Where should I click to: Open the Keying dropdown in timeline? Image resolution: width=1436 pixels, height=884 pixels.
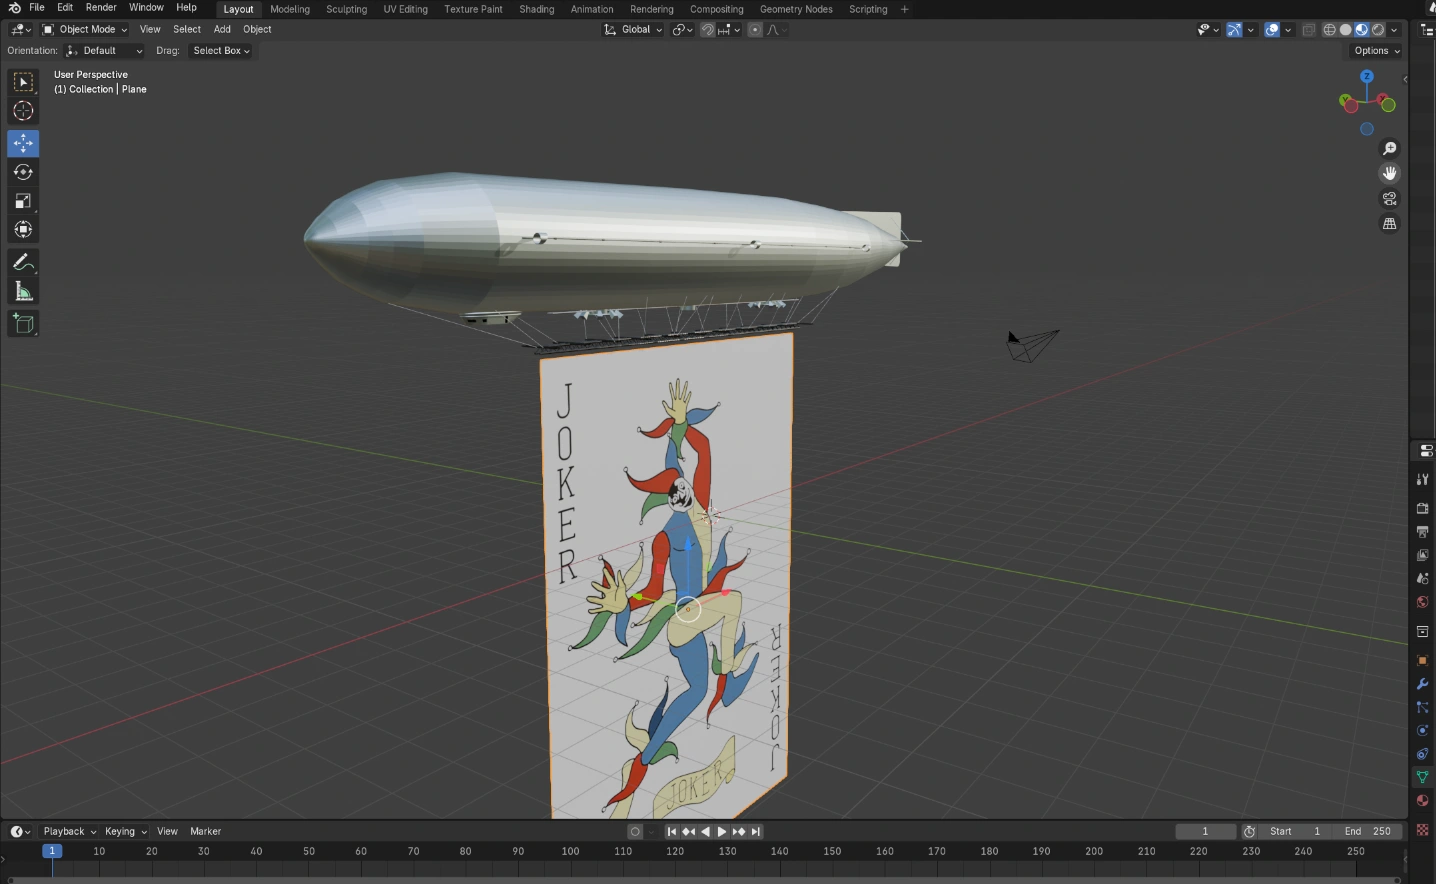(126, 832)
